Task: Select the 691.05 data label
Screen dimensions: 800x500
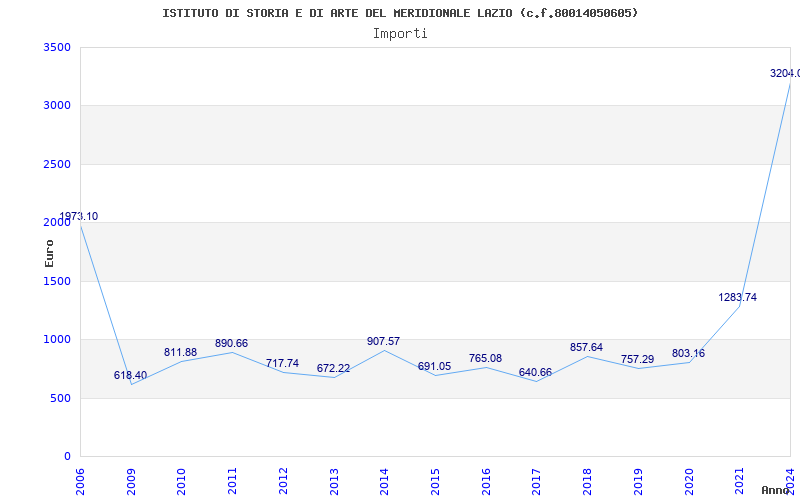Action: point(434,366)
